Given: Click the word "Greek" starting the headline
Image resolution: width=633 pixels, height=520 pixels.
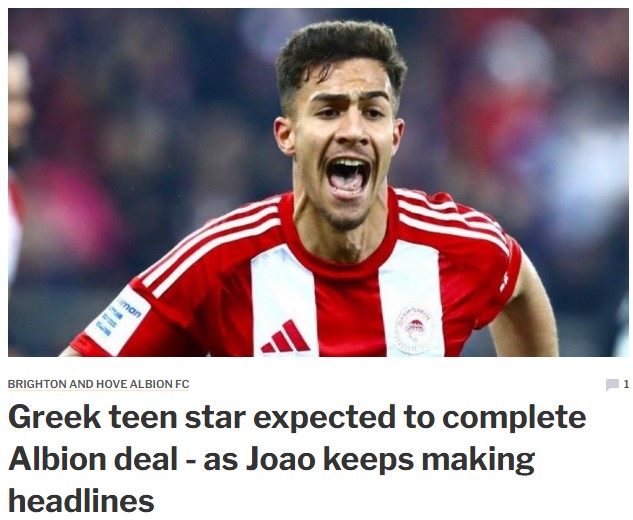Looking at the screenshot, I should point(54,417).
